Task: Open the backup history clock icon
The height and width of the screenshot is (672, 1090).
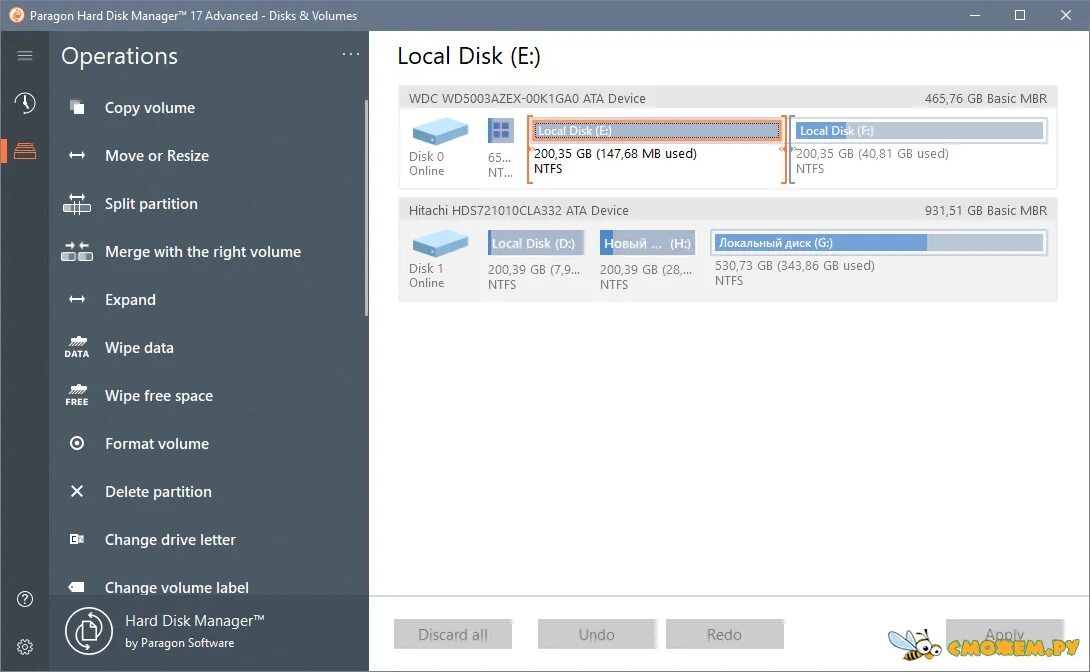Action: [25, 103]
